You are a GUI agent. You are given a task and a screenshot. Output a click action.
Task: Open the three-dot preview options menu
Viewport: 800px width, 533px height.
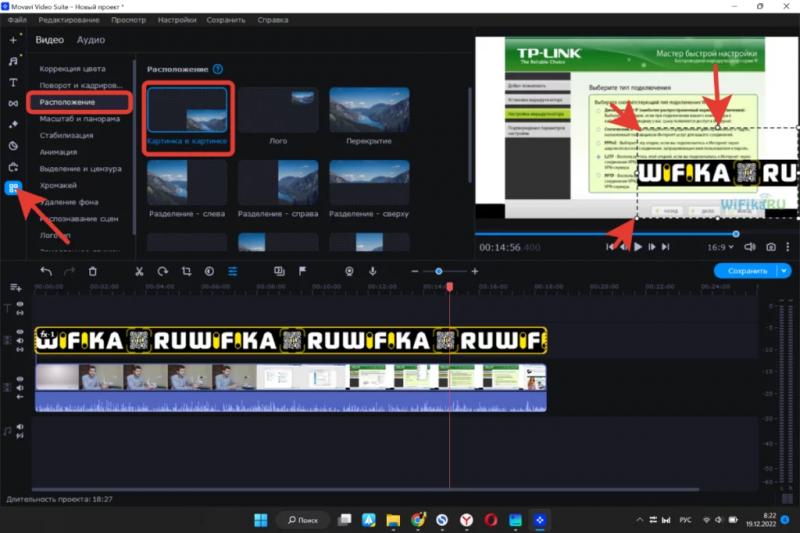790,247
